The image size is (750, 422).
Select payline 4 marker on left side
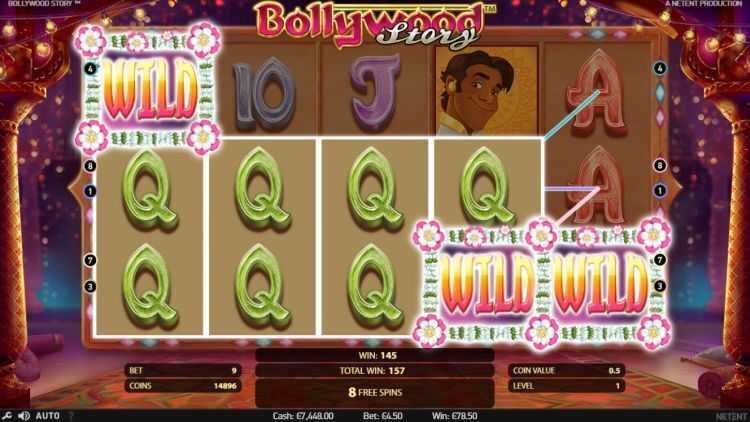point(90,68)
